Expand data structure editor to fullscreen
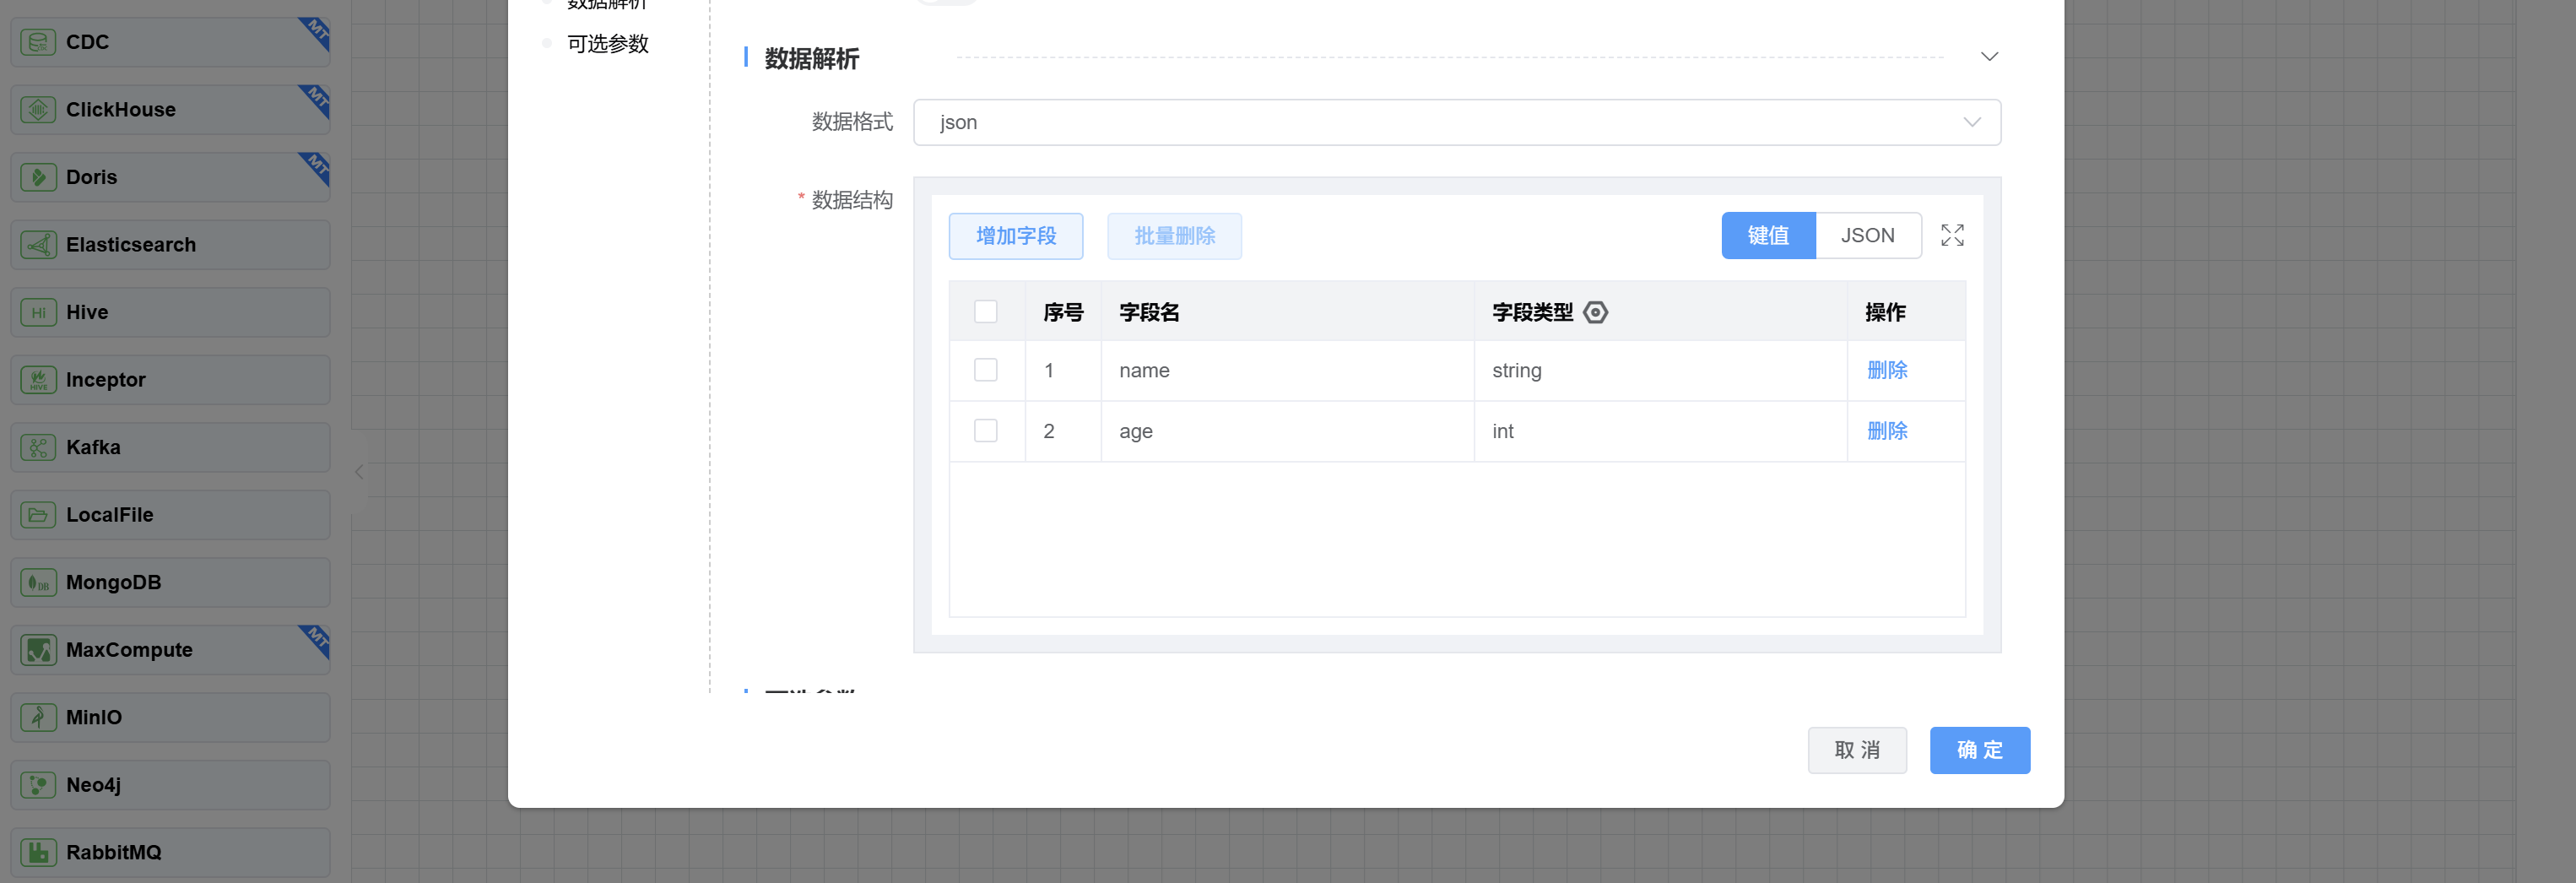 click(x=1951, y=235)
